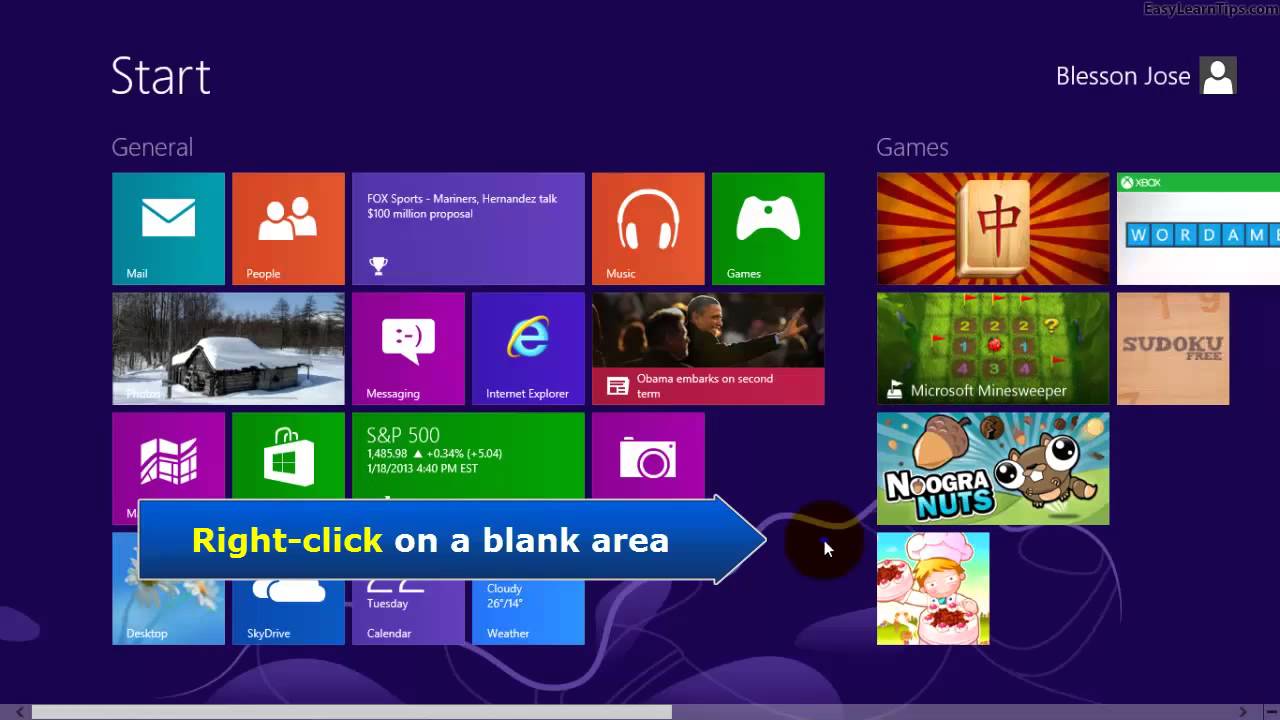Click the user account avatar picture
This screenshot has height=720, width=1280.
1218,76
